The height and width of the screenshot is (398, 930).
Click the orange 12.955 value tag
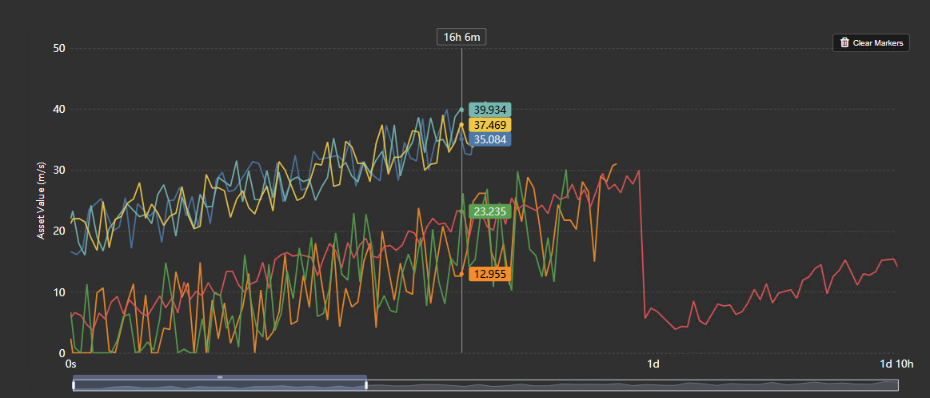coord(489,274)
